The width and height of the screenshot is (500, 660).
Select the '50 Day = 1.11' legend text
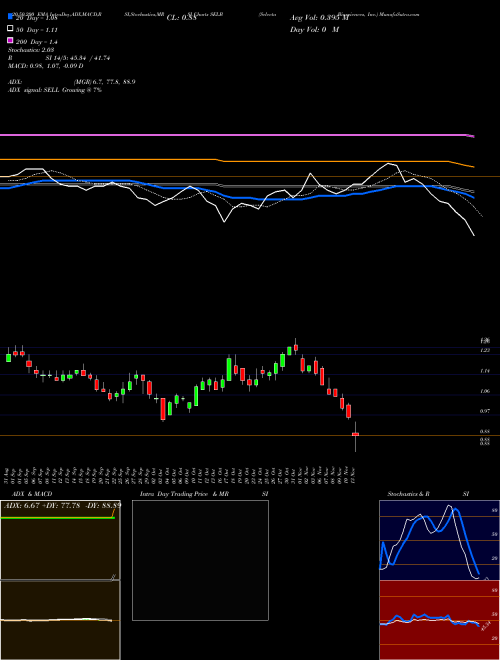coord(37,30)
